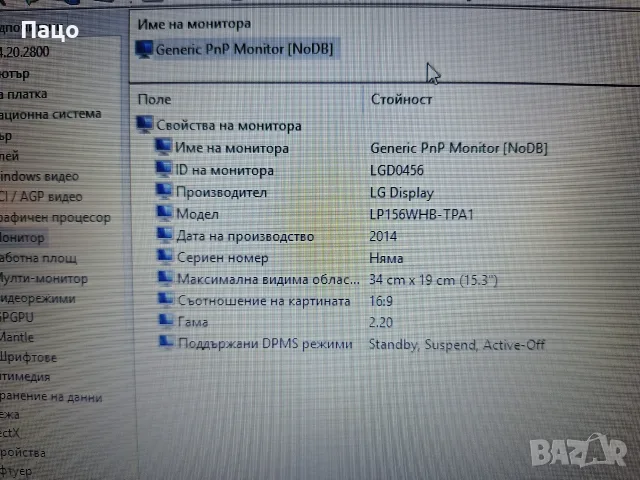Click the value 16:9
The width and height of the screenshot is (640, 480).
(381, 301)
